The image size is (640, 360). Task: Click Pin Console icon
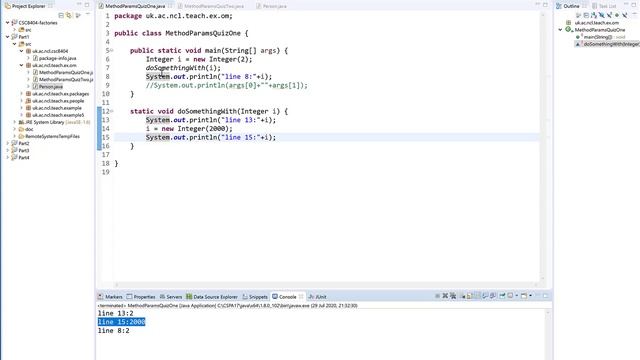point(502,296)
